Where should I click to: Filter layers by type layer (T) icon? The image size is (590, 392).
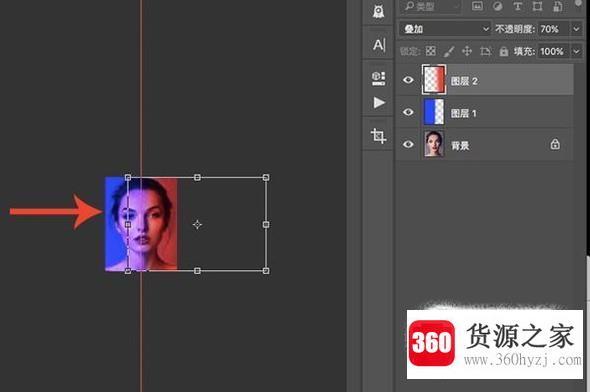coord(517,6)
